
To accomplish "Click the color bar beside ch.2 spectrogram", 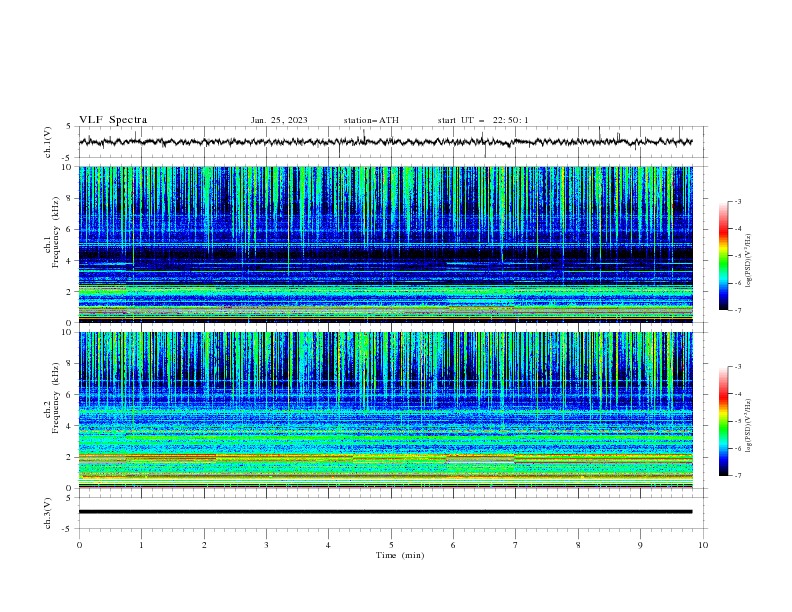I will (x=724, y=421).
